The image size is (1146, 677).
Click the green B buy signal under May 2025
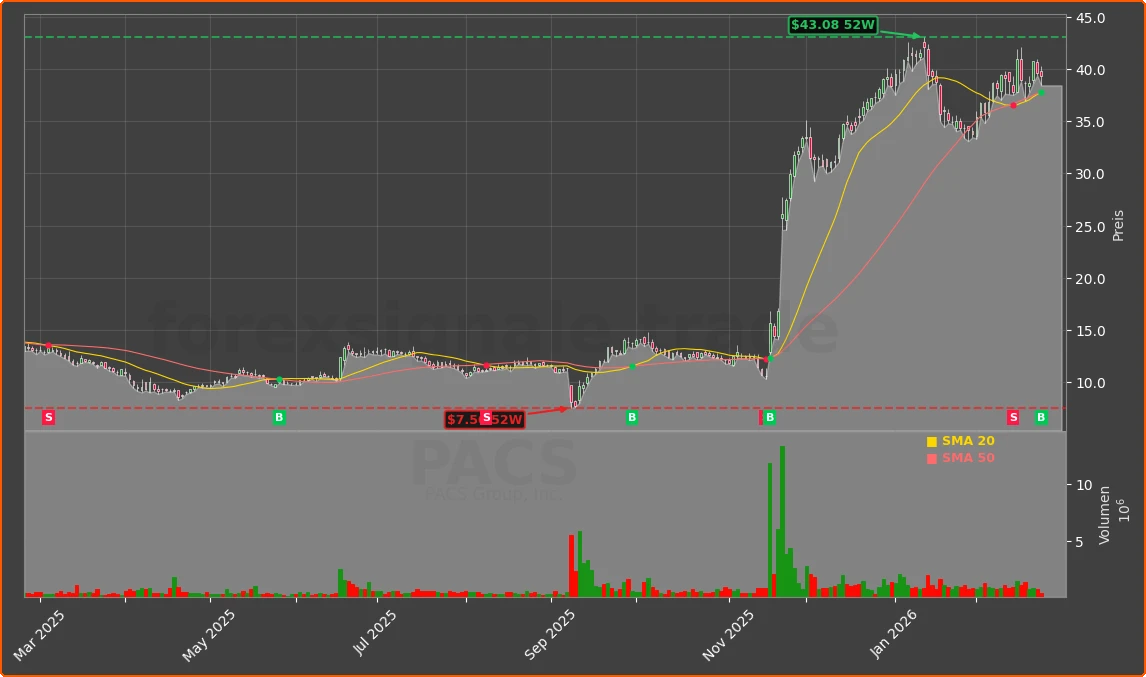pos(278,417)
